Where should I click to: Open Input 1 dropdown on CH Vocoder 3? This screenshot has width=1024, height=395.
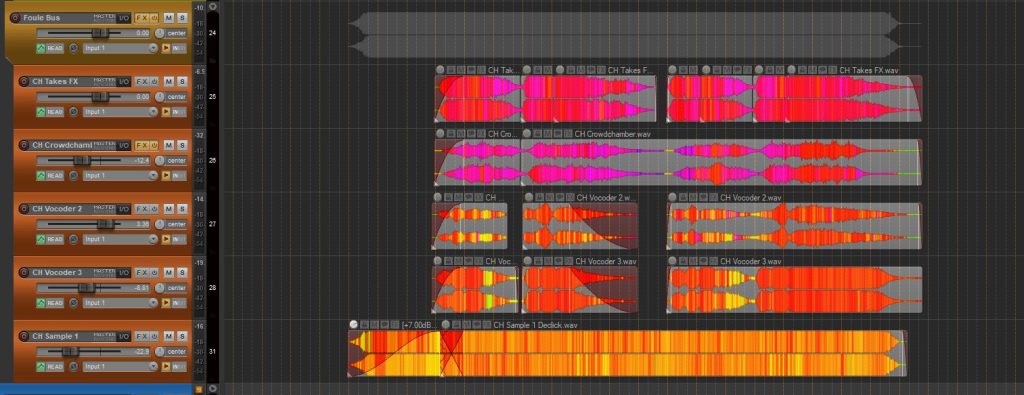tap(120, 303)
